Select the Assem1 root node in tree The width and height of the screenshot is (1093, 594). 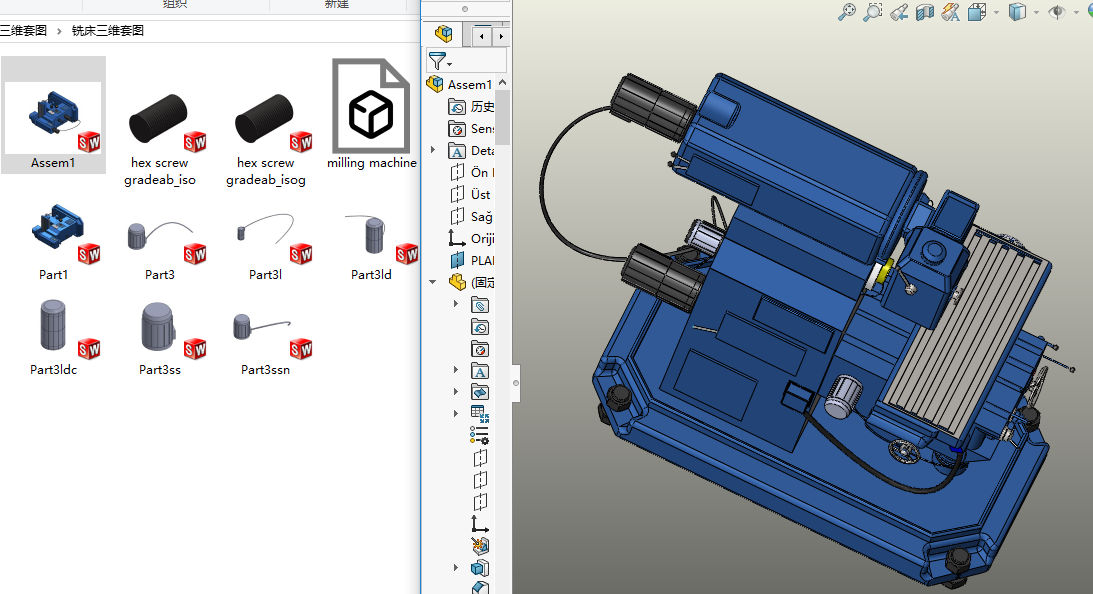(469, 85)
